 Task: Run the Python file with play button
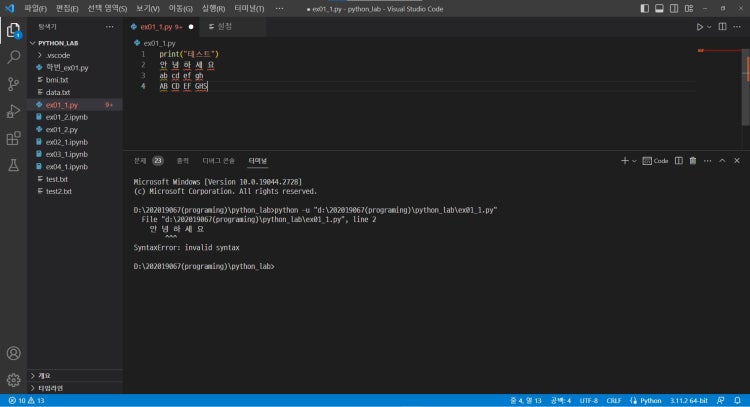click(x=699, y=27)
